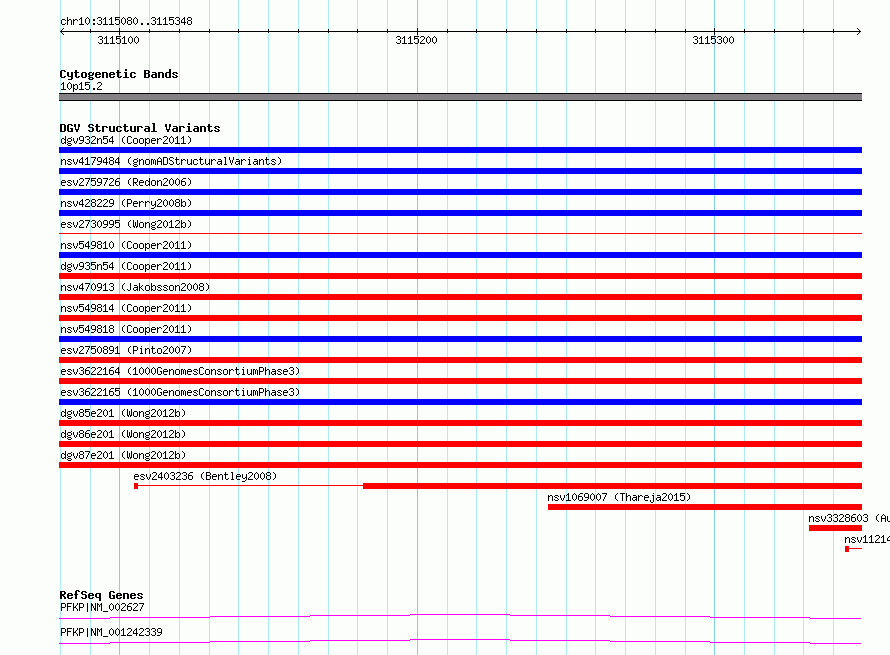890x655 pixels.
Task: Select the PFKP|NM_001242339 gene label
Action: [x=111, y=632]
